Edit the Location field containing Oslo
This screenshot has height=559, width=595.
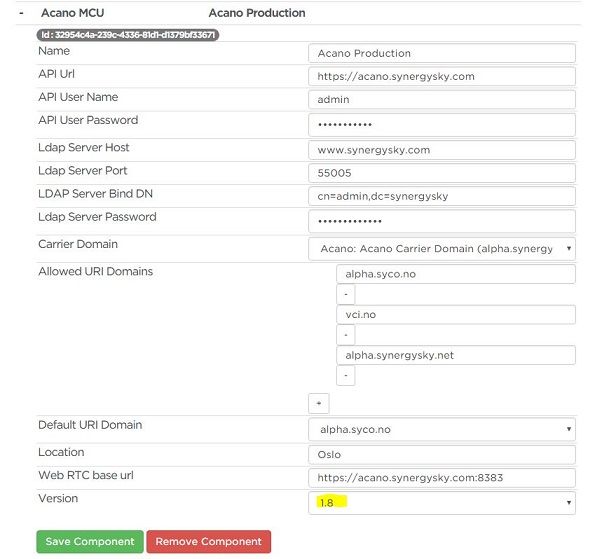442,455
